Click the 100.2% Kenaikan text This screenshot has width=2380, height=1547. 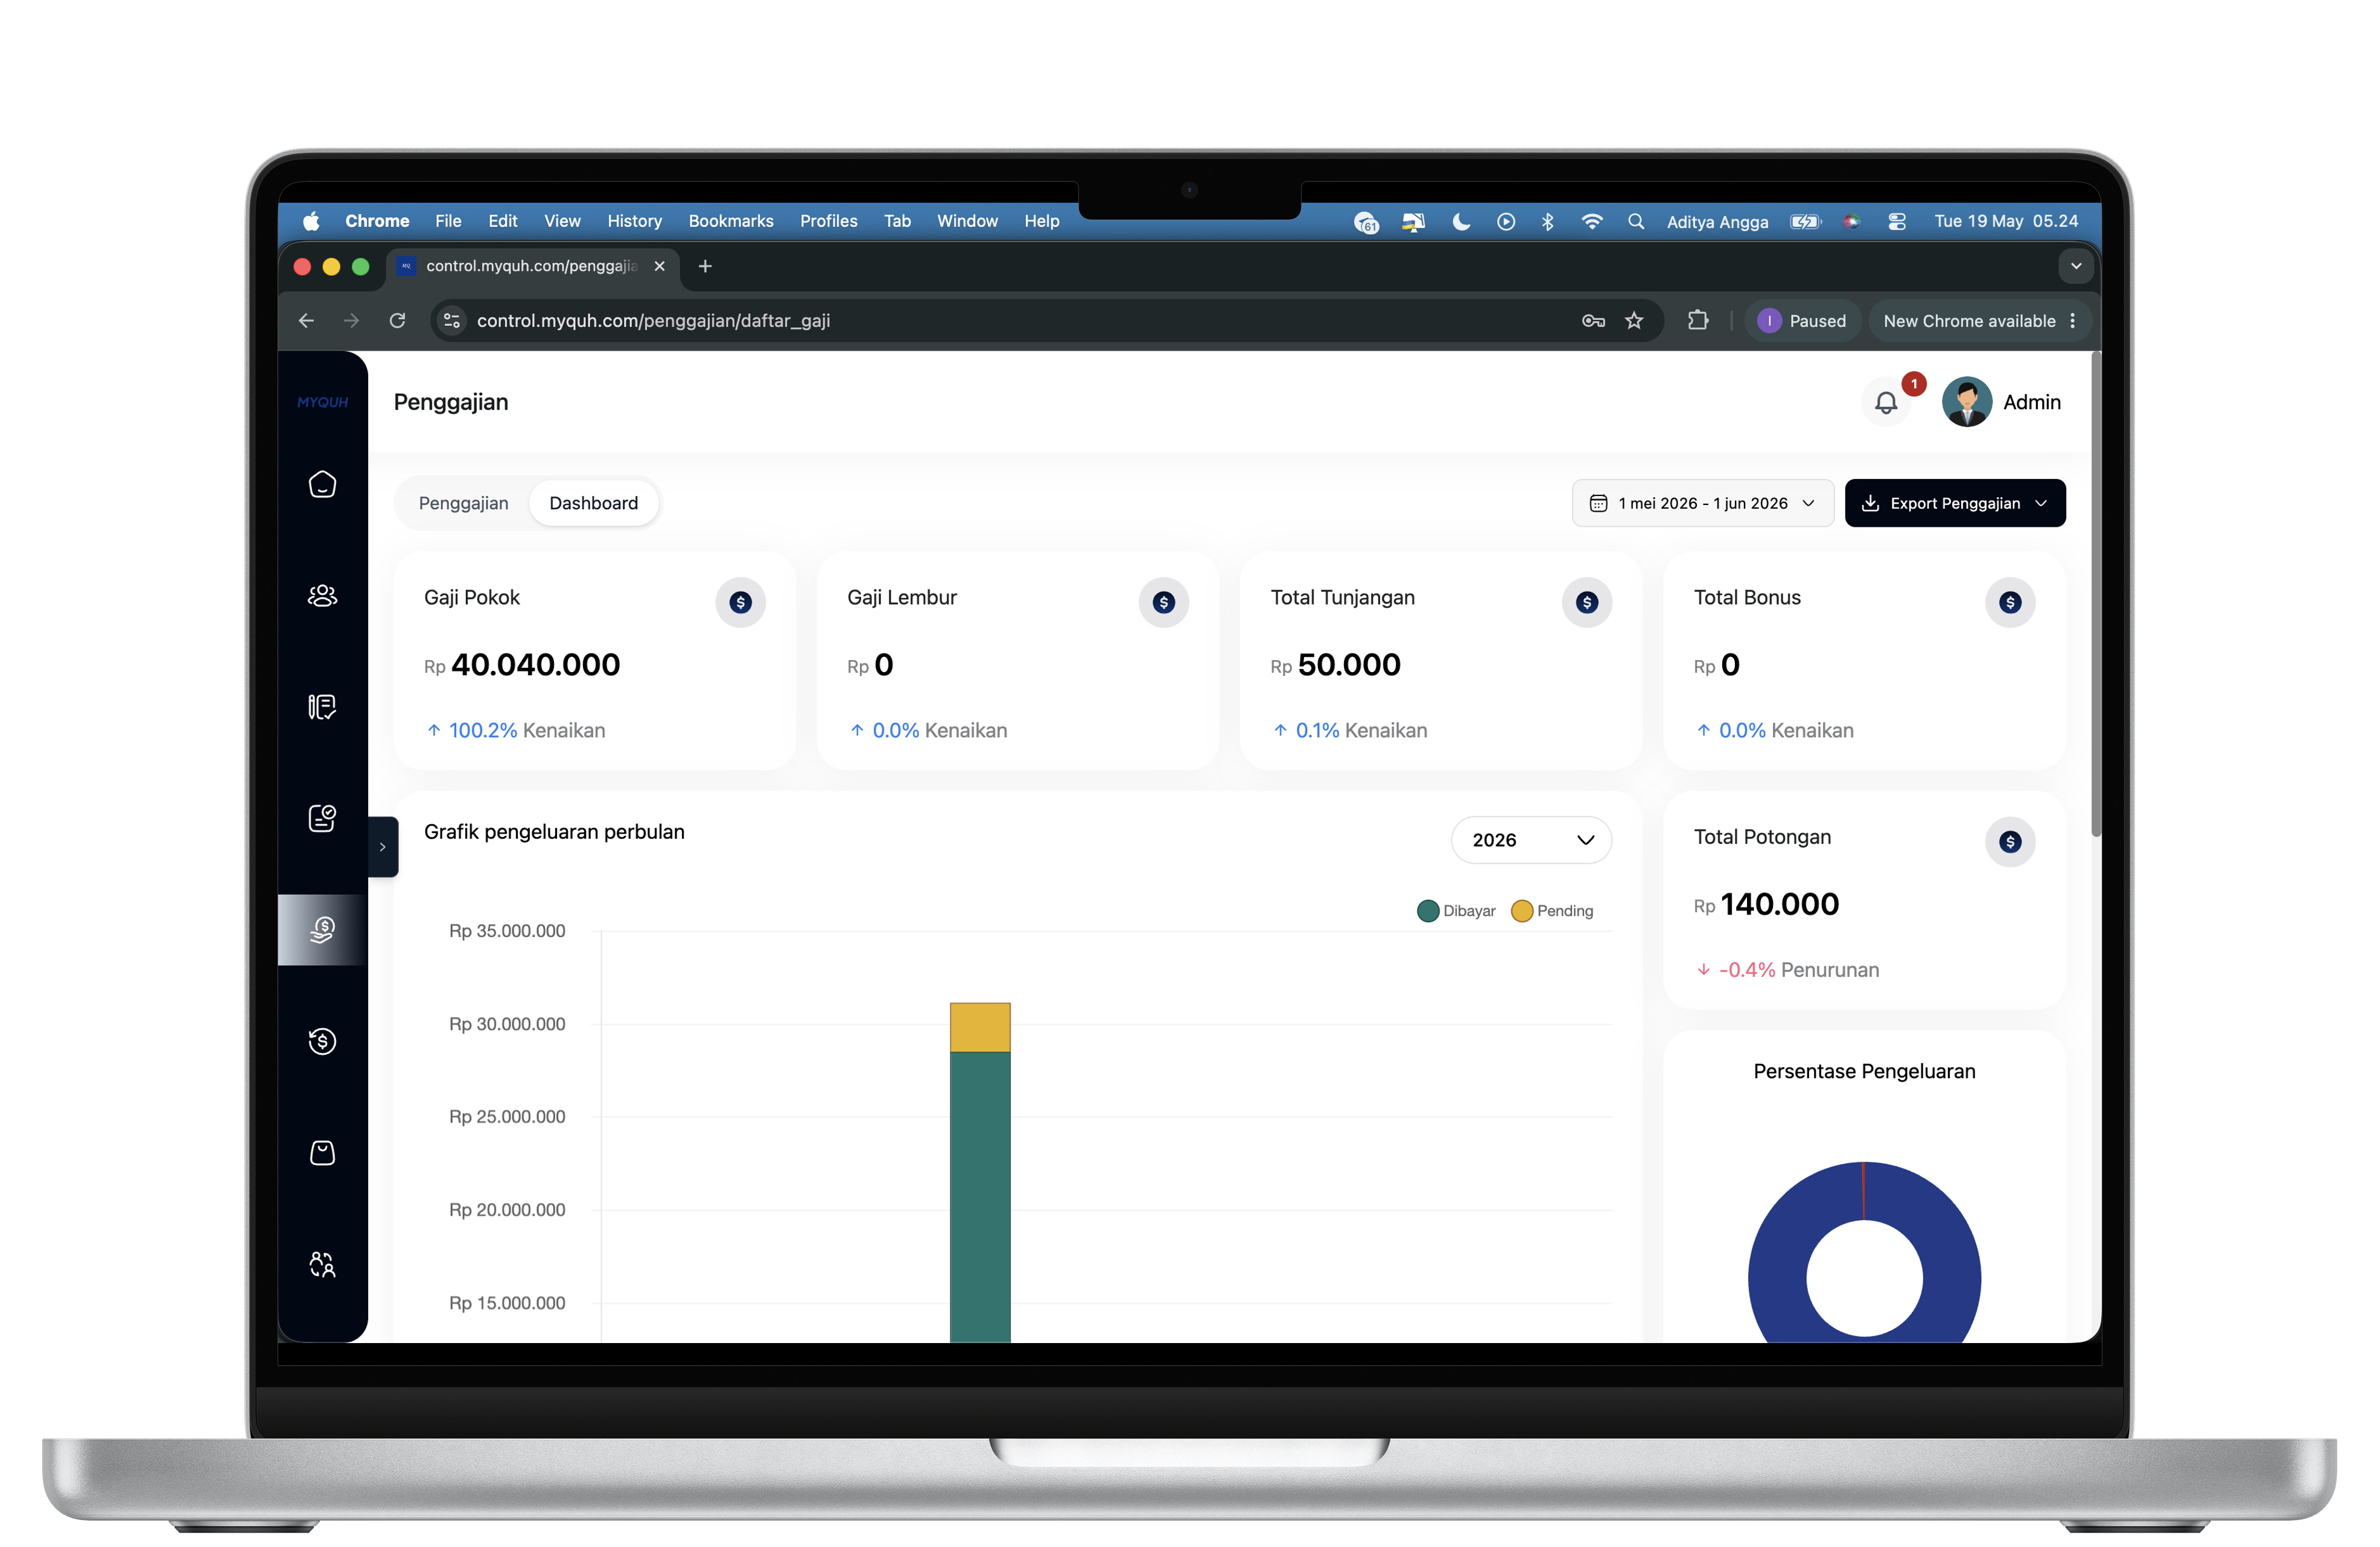[526, 731]
